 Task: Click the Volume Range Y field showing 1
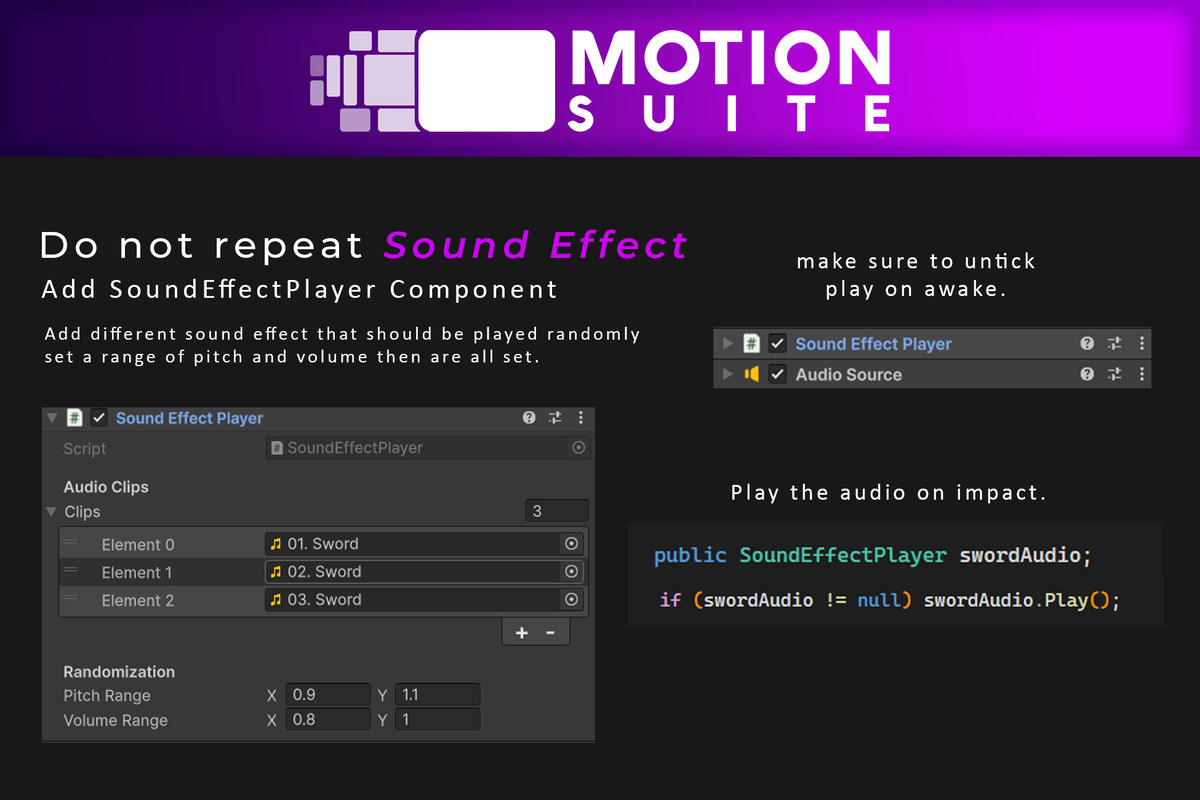(437, 720)
